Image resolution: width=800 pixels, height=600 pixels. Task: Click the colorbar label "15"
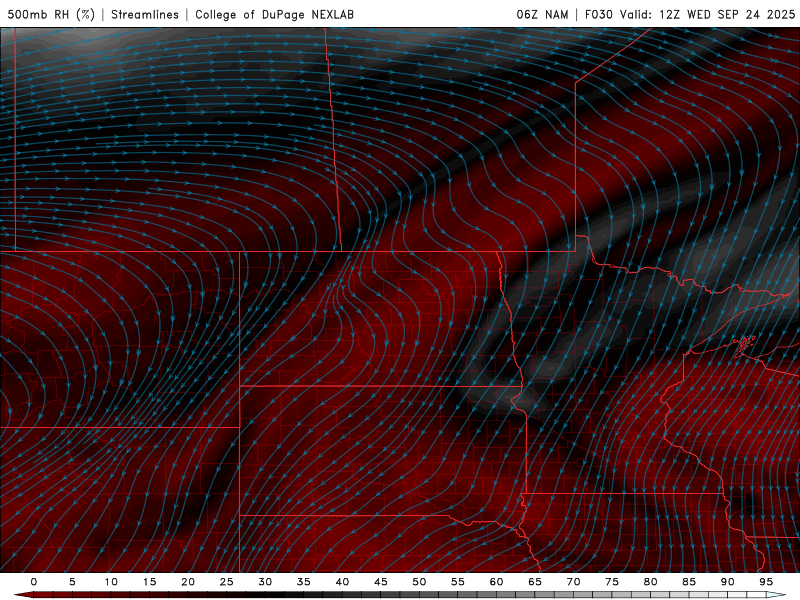(149, 582)
